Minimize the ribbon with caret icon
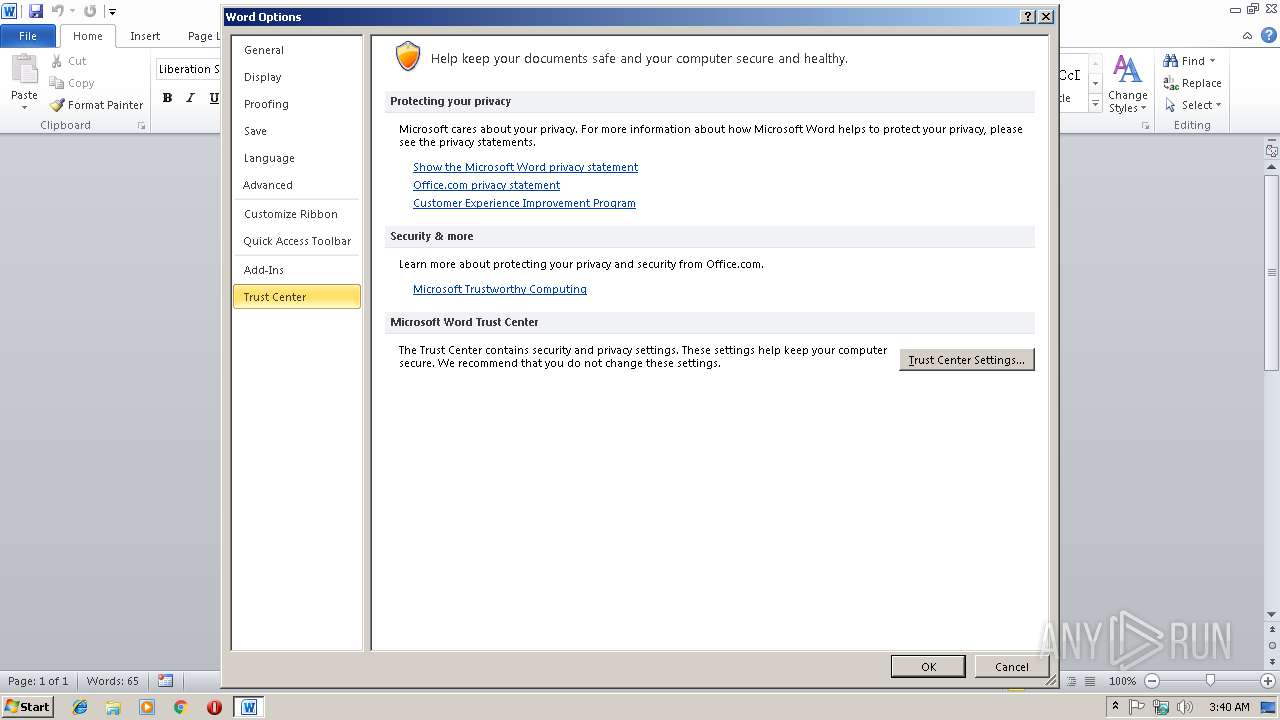Viewport: 1280px width, 720px height. (1248, 36)
